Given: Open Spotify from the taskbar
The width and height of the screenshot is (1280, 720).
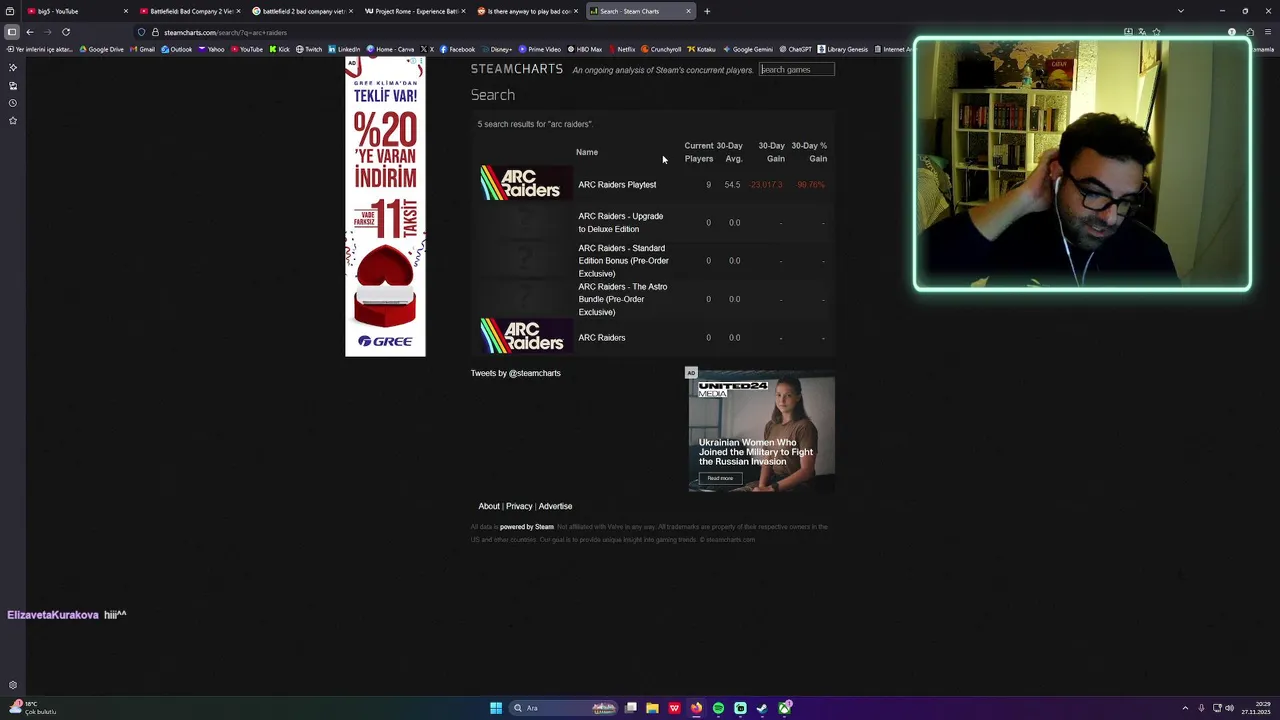Looking at the screenshot, I should coord(718,708).
